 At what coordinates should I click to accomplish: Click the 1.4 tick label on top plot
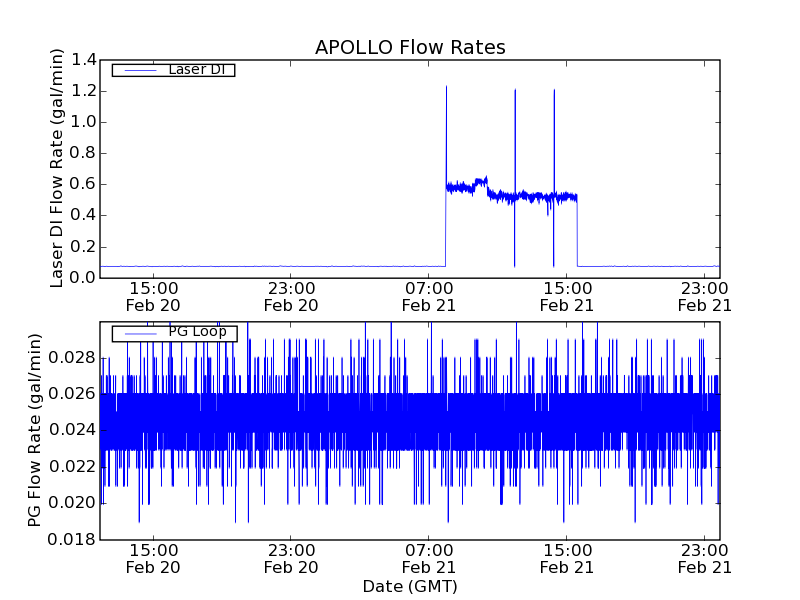(x=84, y=60)
